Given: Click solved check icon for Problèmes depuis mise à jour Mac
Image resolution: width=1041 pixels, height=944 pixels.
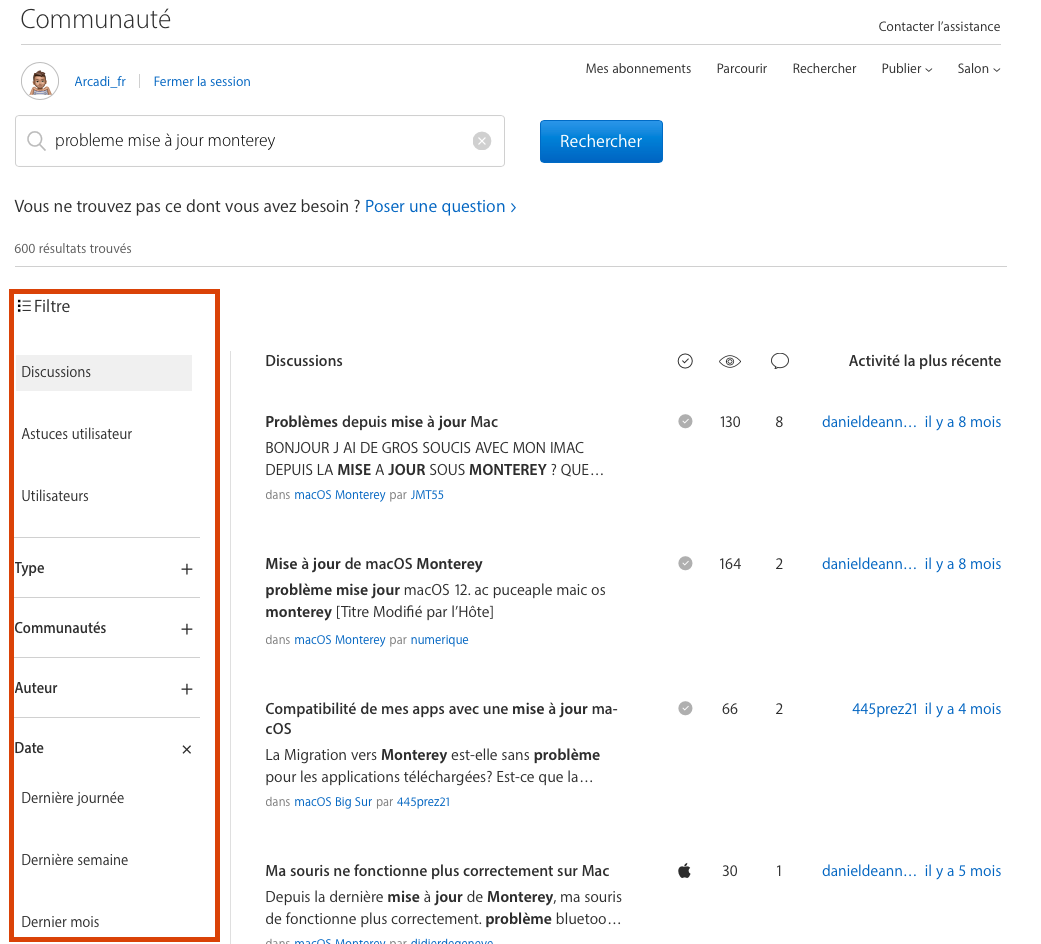Looking at the screenshot, I should (685, 422).
